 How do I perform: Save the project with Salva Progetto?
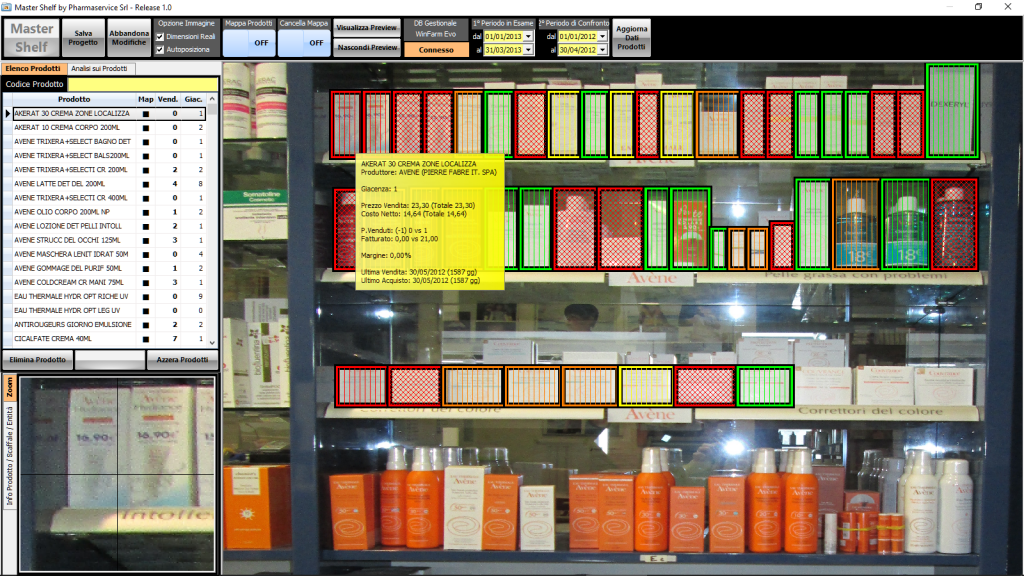tap(83, 38)
